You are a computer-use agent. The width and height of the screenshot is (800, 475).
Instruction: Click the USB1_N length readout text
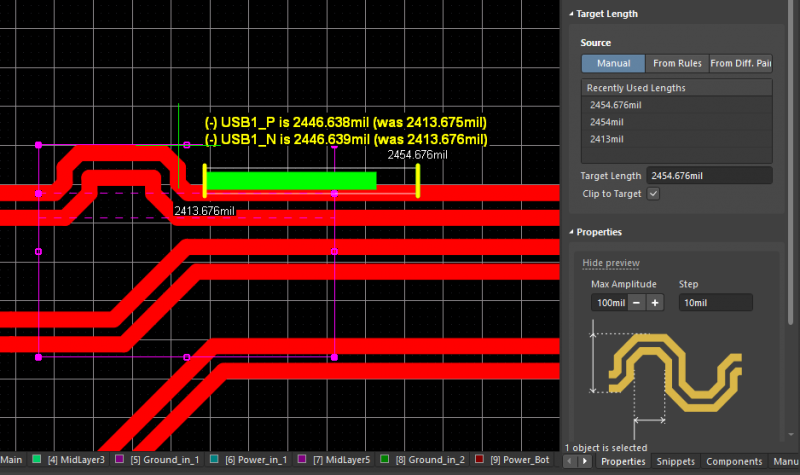[346, 139]
